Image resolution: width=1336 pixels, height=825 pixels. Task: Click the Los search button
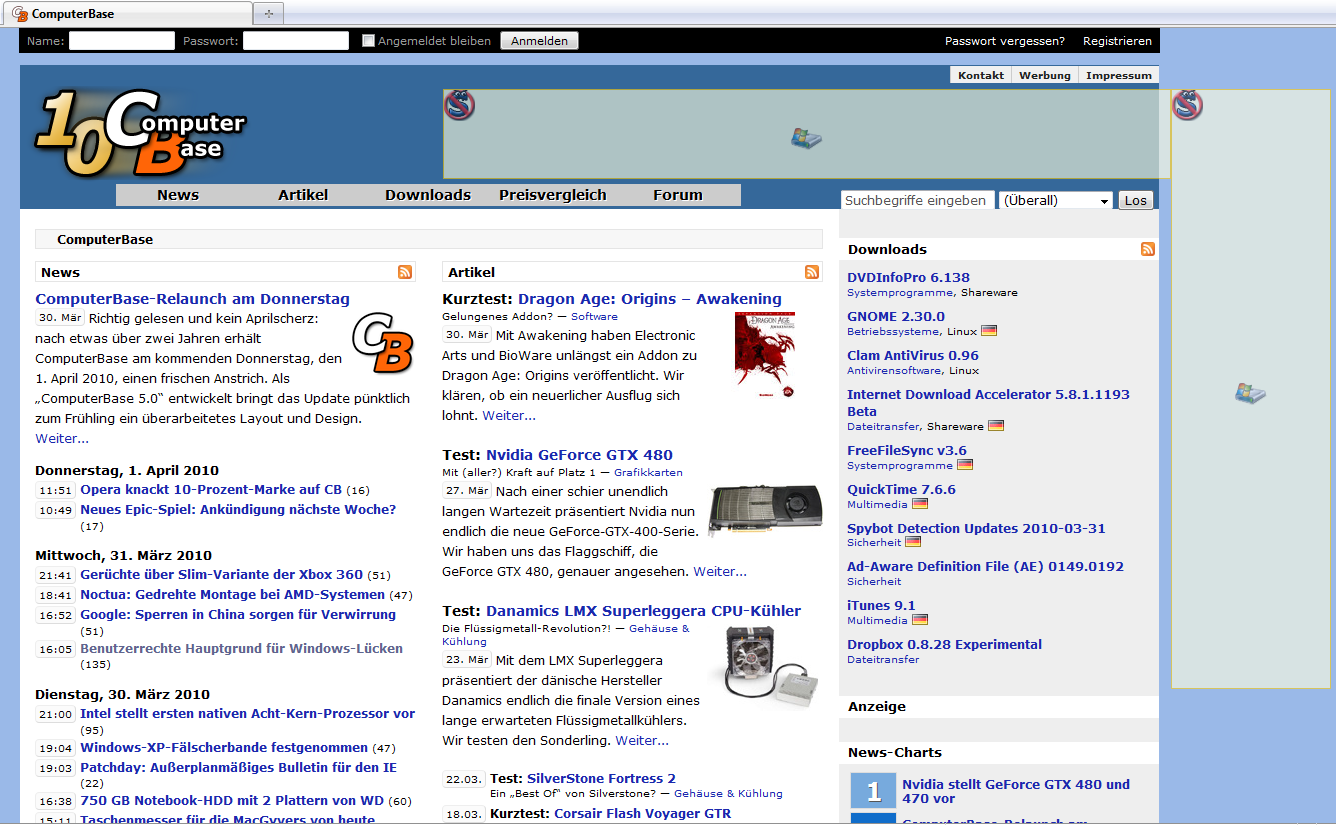[1136, 200]
